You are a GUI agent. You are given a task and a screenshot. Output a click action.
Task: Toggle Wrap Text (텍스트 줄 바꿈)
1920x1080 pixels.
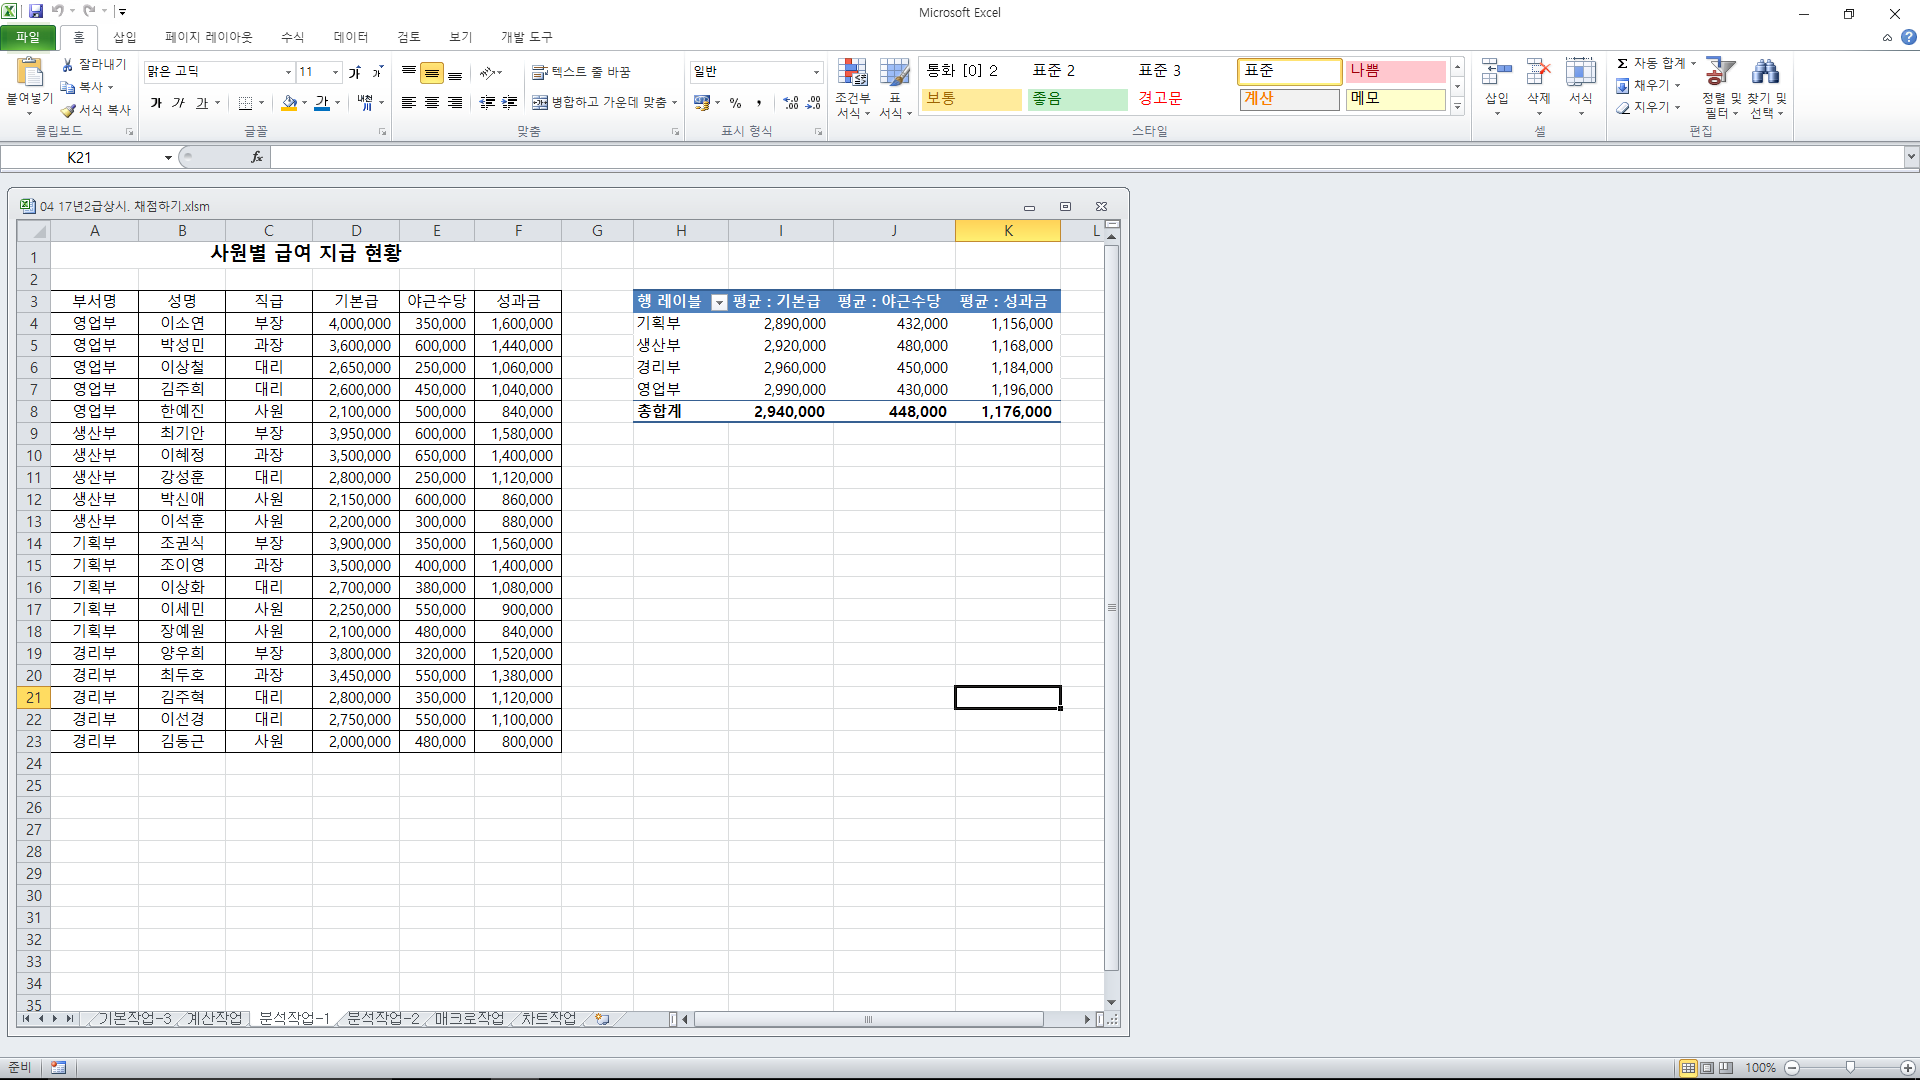point(581,72)
